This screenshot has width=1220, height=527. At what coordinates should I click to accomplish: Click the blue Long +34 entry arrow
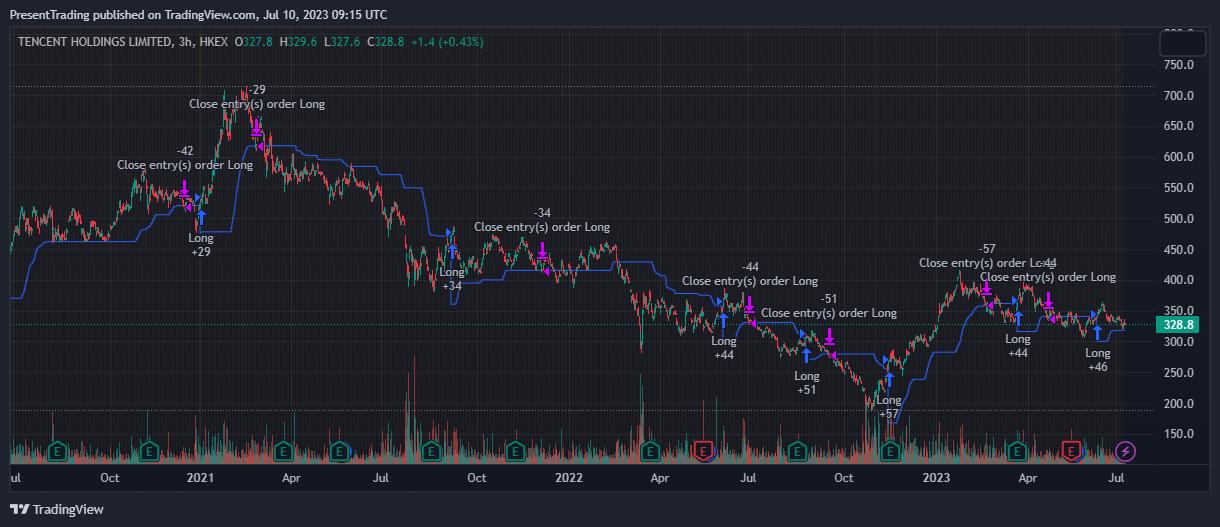point(452,252)
